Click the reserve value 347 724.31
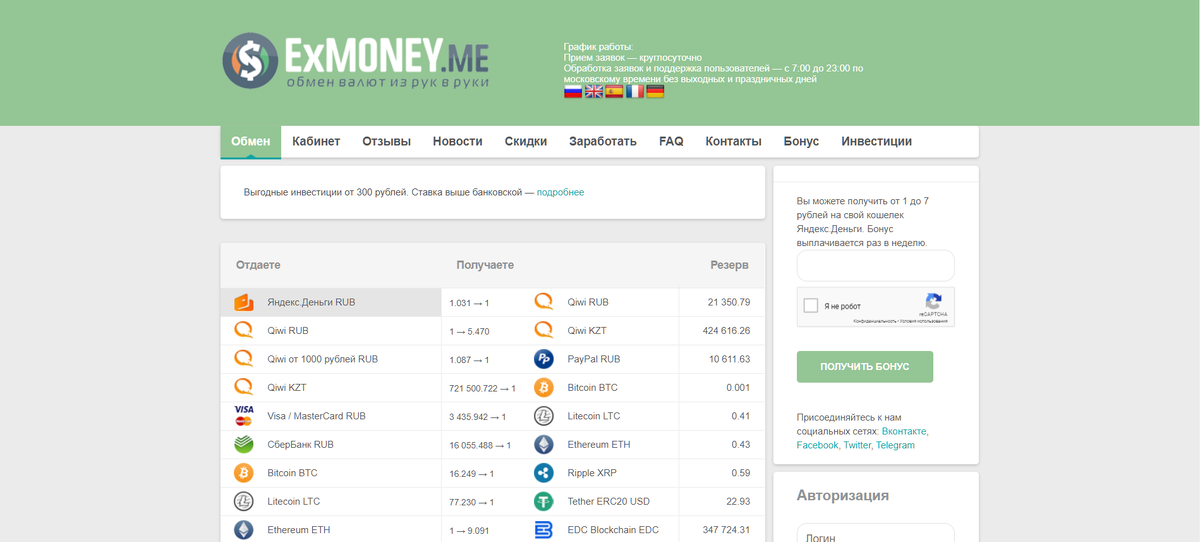Viewport: 1200px width, 542px height. tap(727, 530)
